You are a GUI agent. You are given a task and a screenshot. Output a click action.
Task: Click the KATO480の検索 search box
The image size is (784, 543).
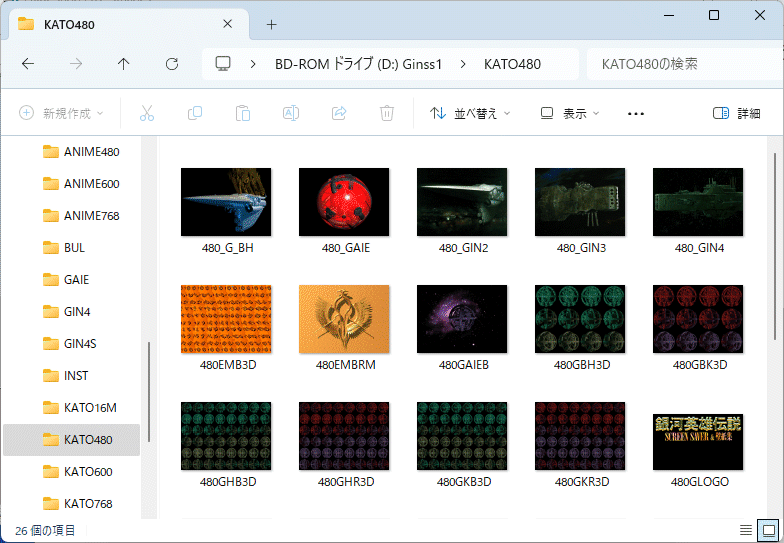[x=685, y=64]
